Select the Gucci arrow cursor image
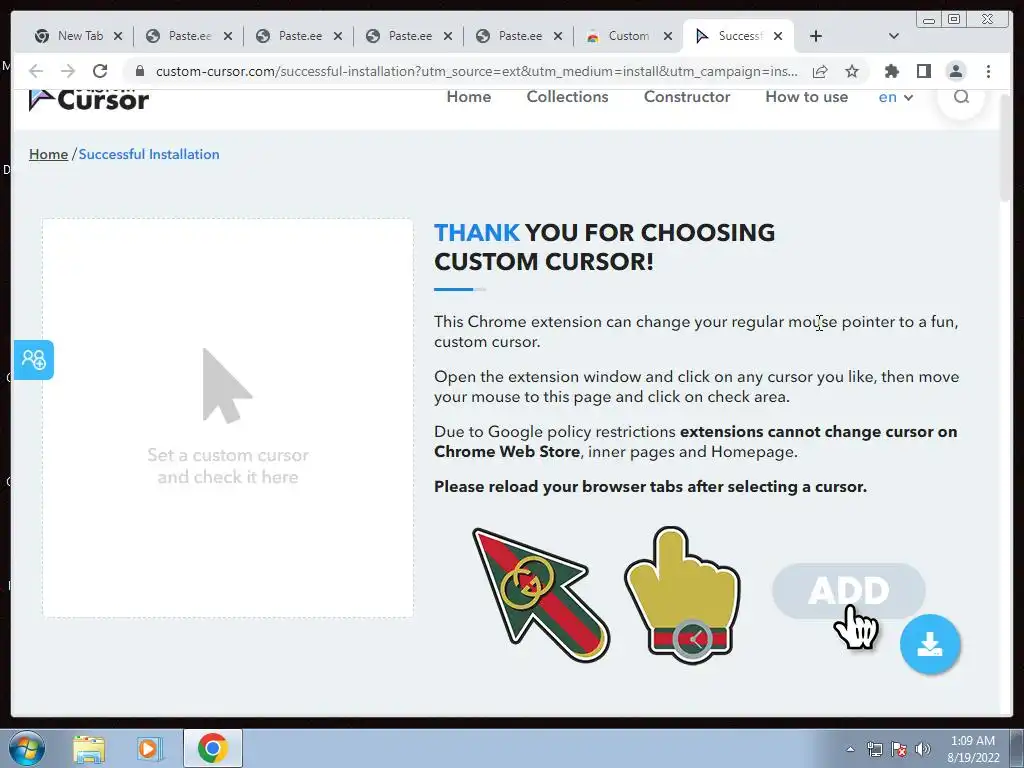The width and height of the screenshot is (1024, 768). tap(541, 595)
